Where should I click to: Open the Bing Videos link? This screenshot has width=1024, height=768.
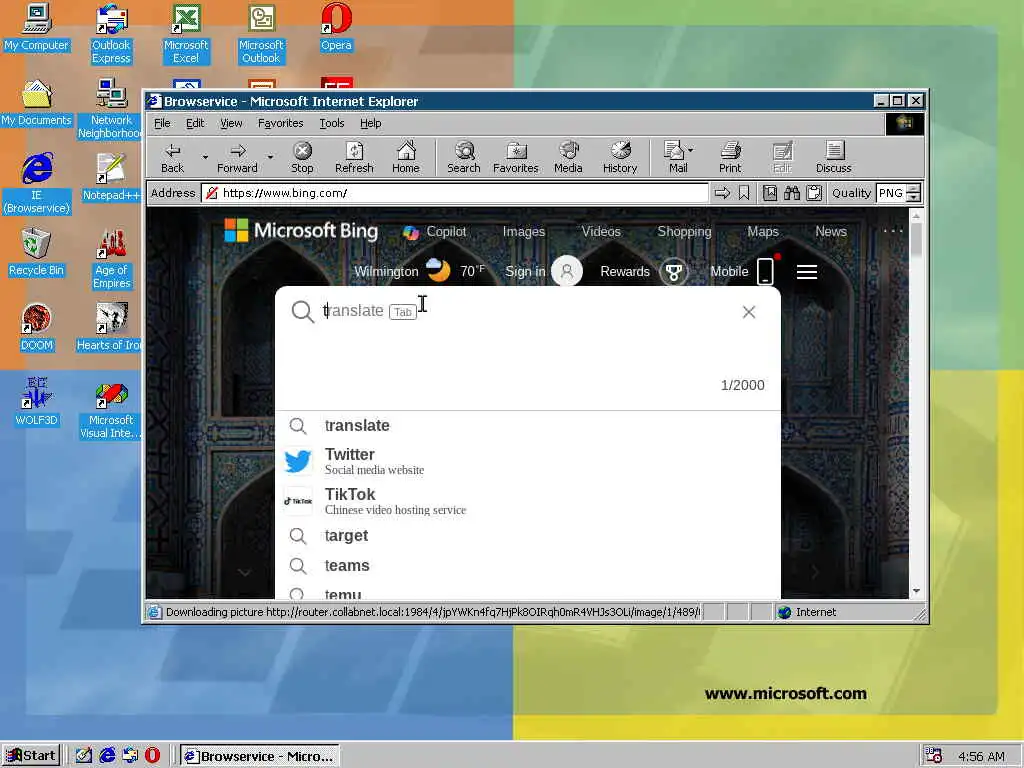[601, 231]
